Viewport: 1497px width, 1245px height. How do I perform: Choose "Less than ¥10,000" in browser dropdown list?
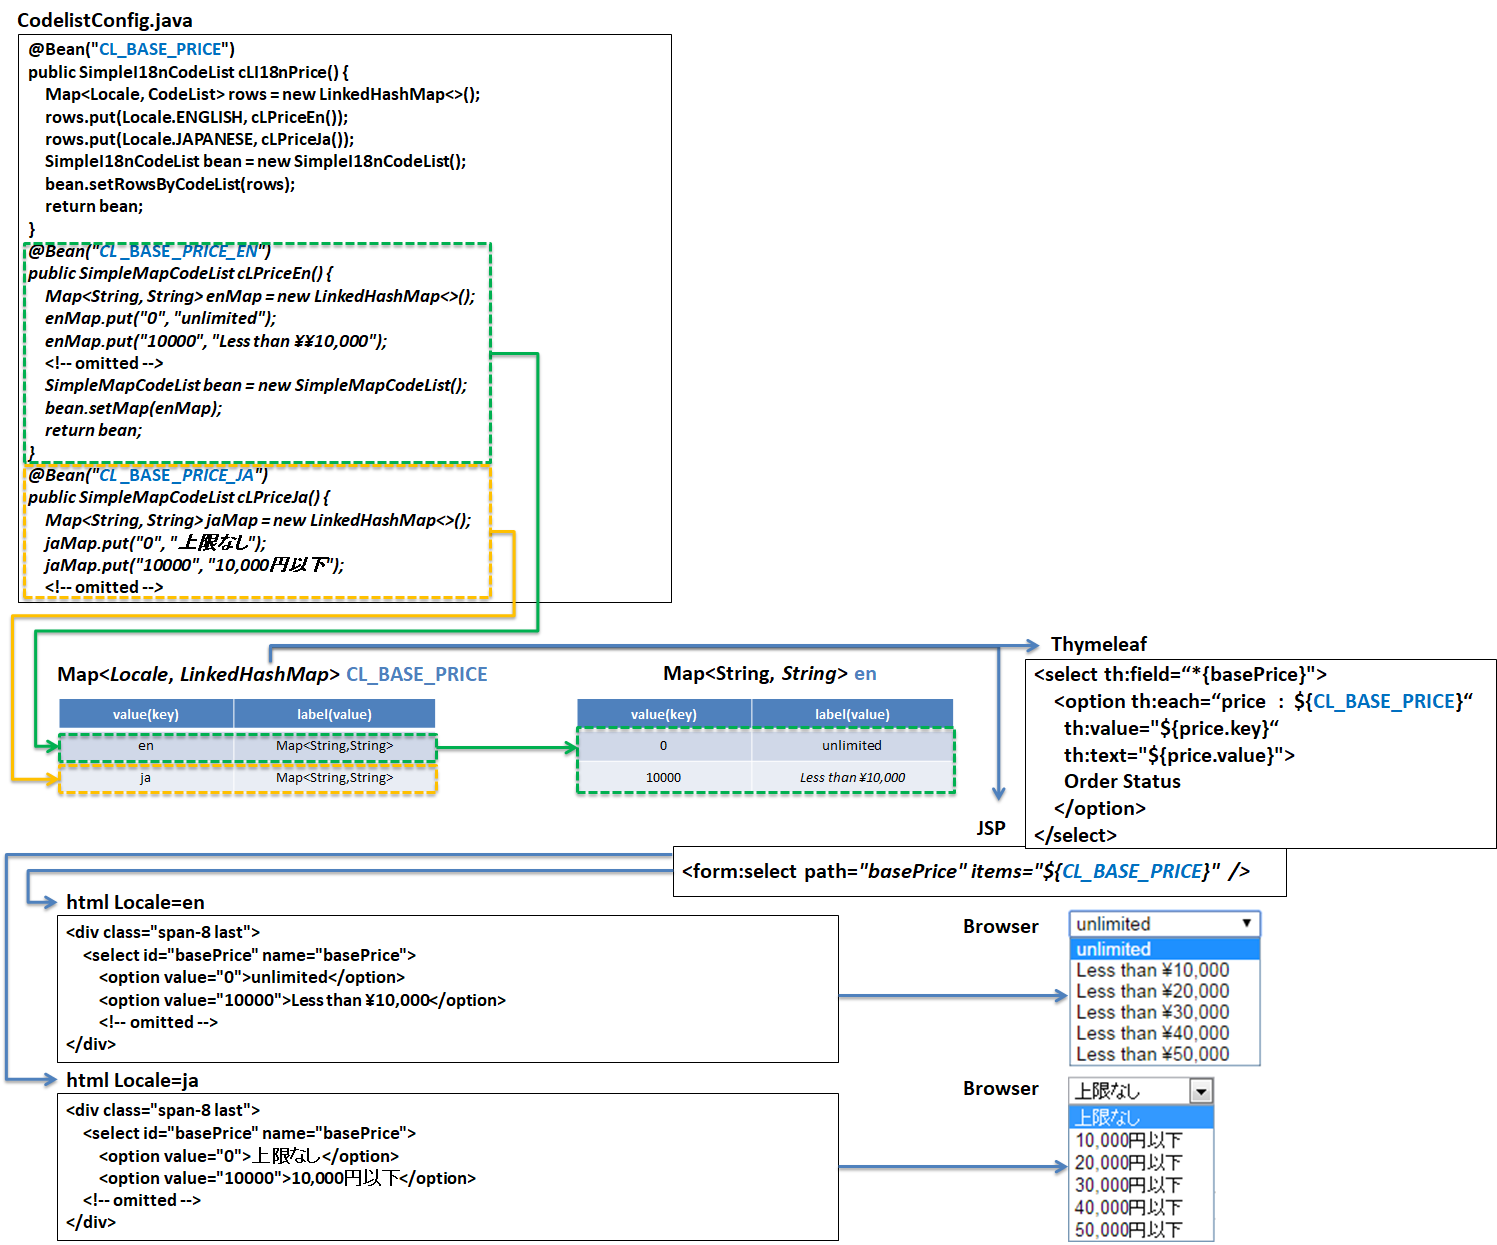point(1153,970)
